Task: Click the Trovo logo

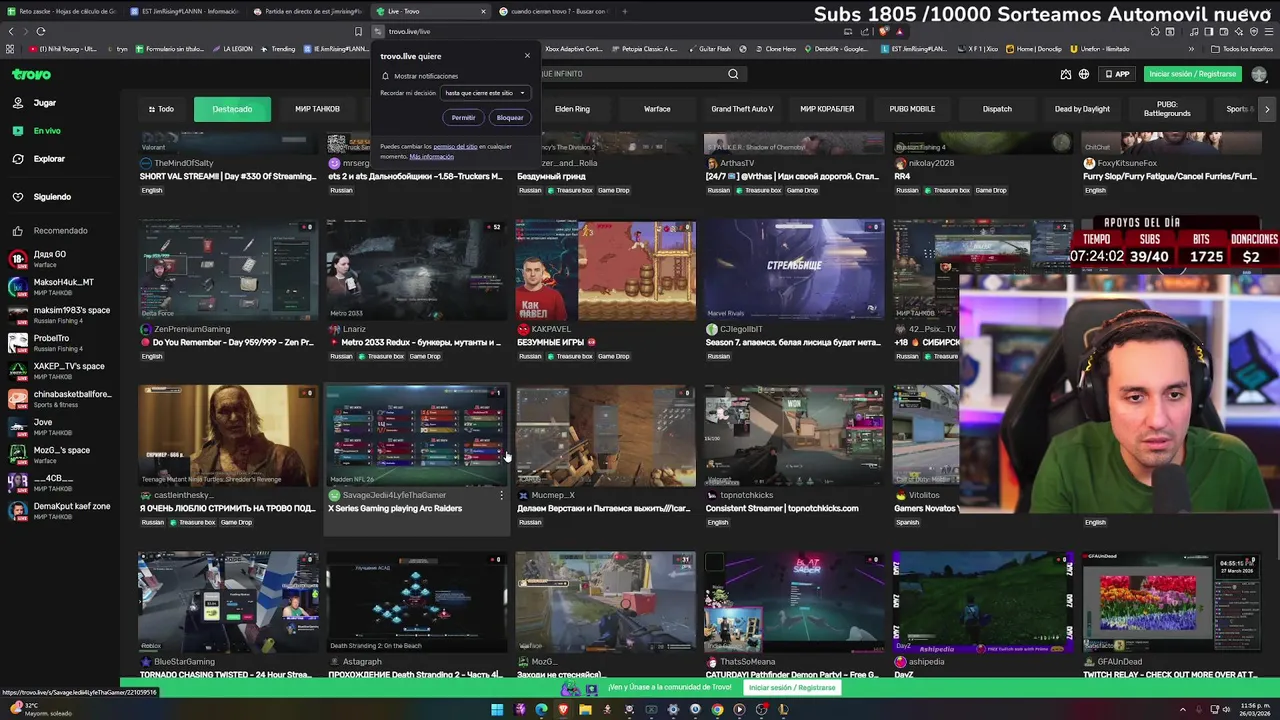Action: click(x=31, y=74)
